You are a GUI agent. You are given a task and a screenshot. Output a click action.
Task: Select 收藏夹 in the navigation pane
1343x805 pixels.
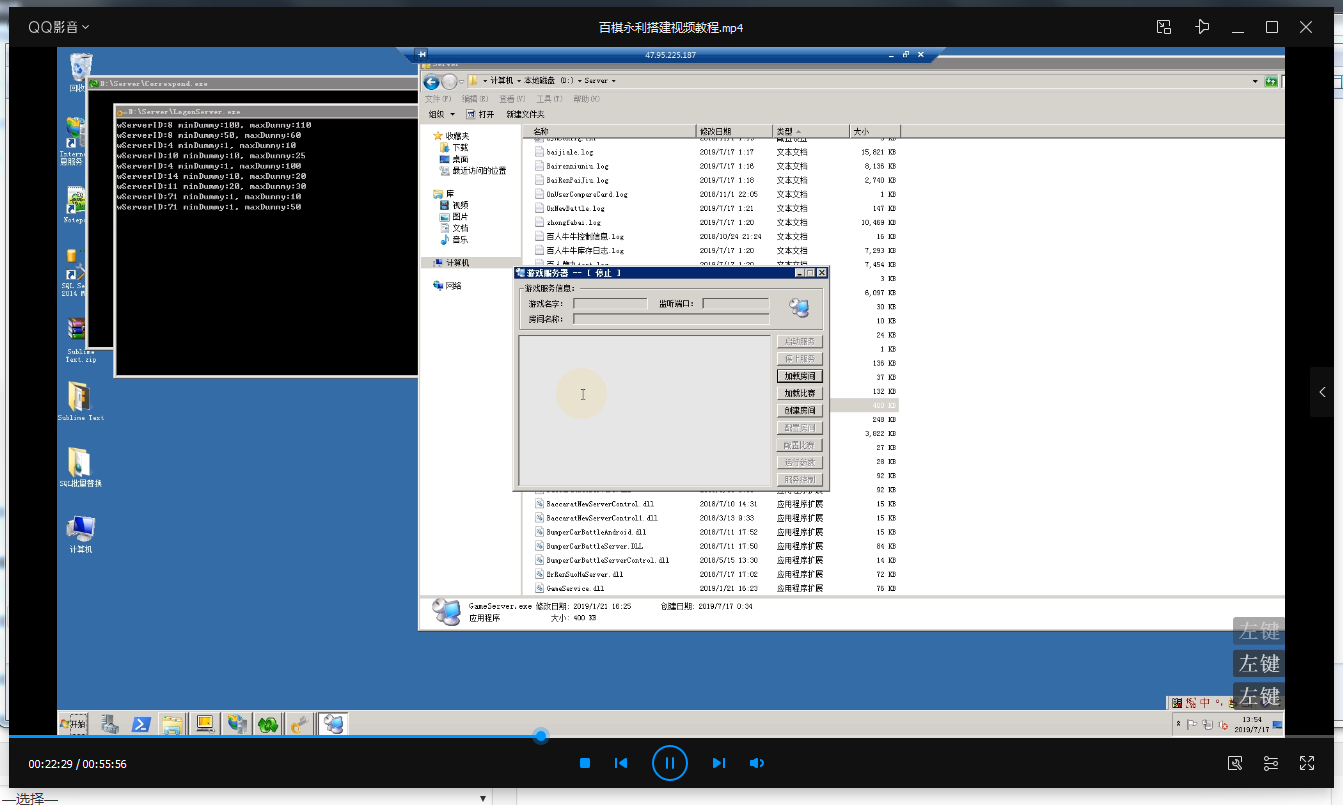tap(450, 135)
